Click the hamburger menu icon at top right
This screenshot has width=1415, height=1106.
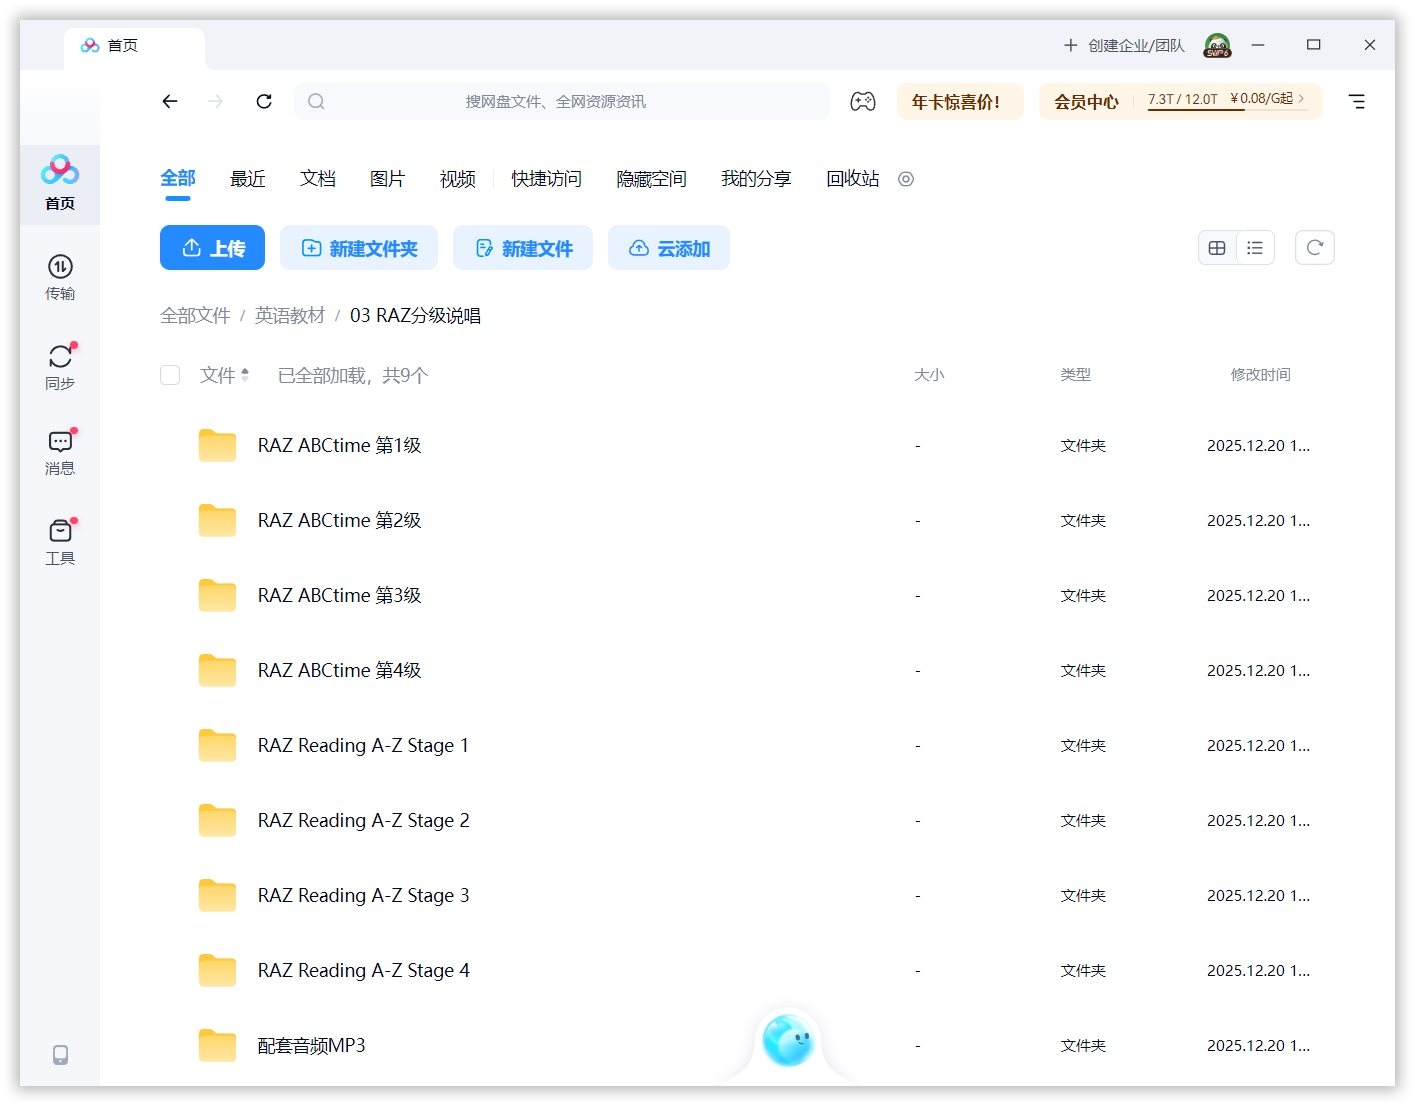pyautogui.click(x=1357, y=101)
